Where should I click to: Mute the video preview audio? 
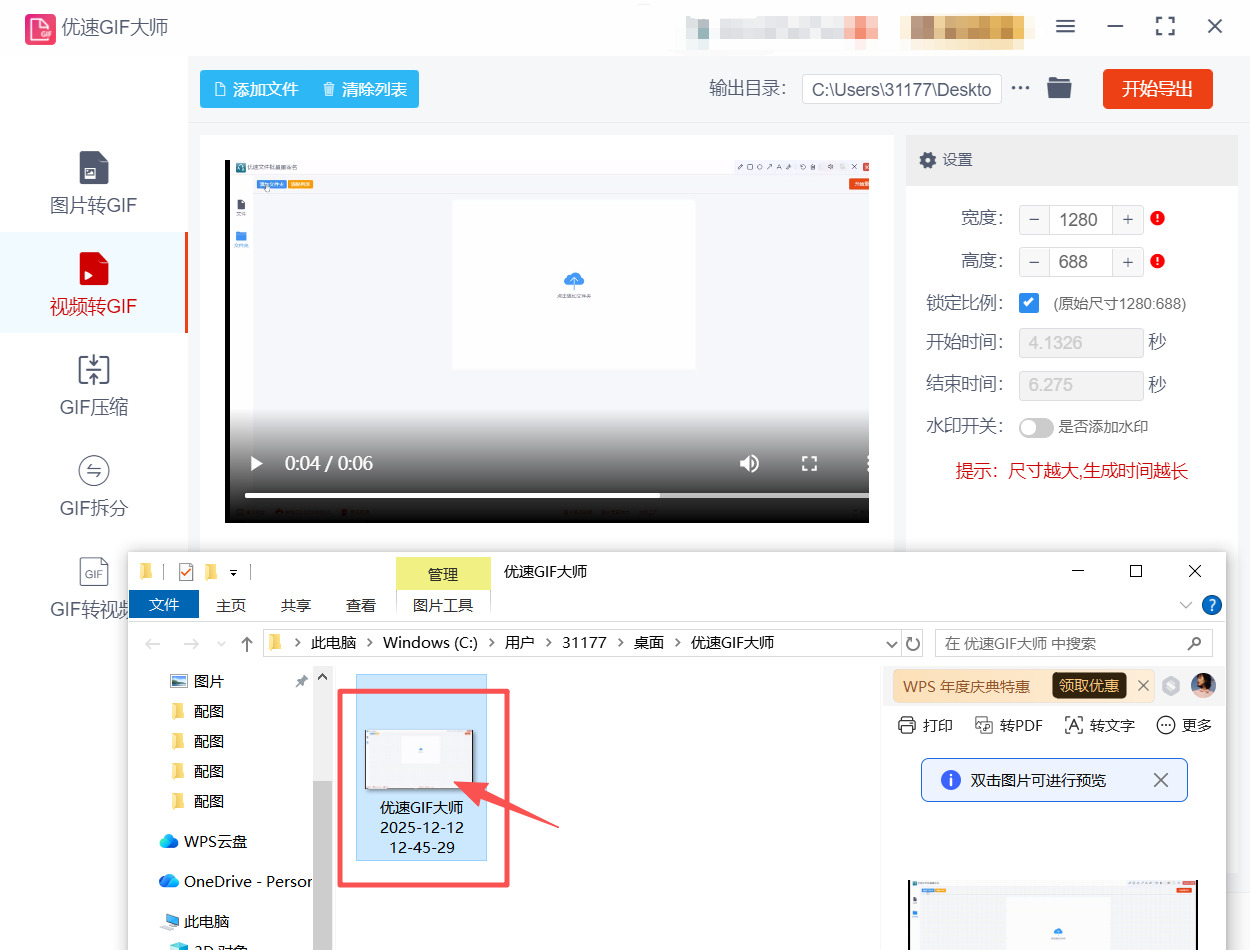click(x=749, y=463)
